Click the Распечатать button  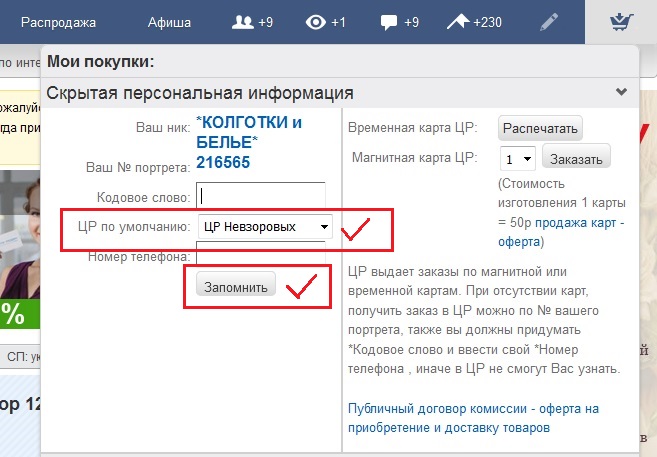coord(540,128)
